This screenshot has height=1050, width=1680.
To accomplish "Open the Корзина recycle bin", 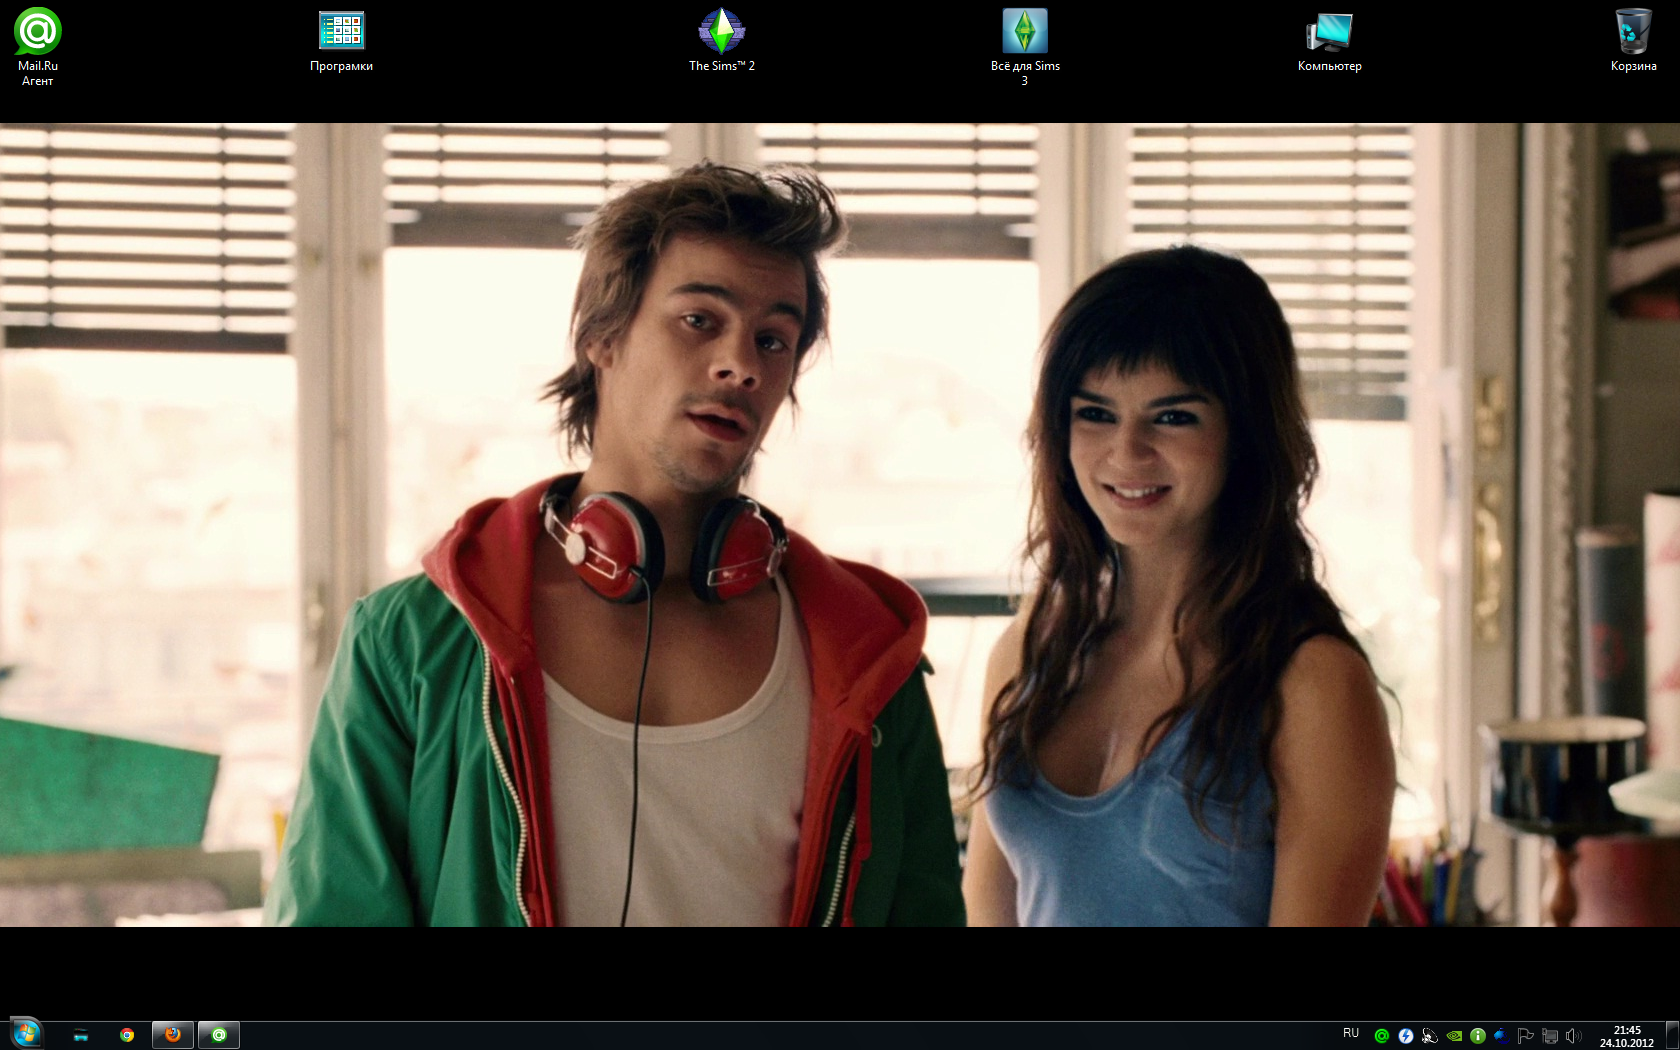I will coord(1633,41).
